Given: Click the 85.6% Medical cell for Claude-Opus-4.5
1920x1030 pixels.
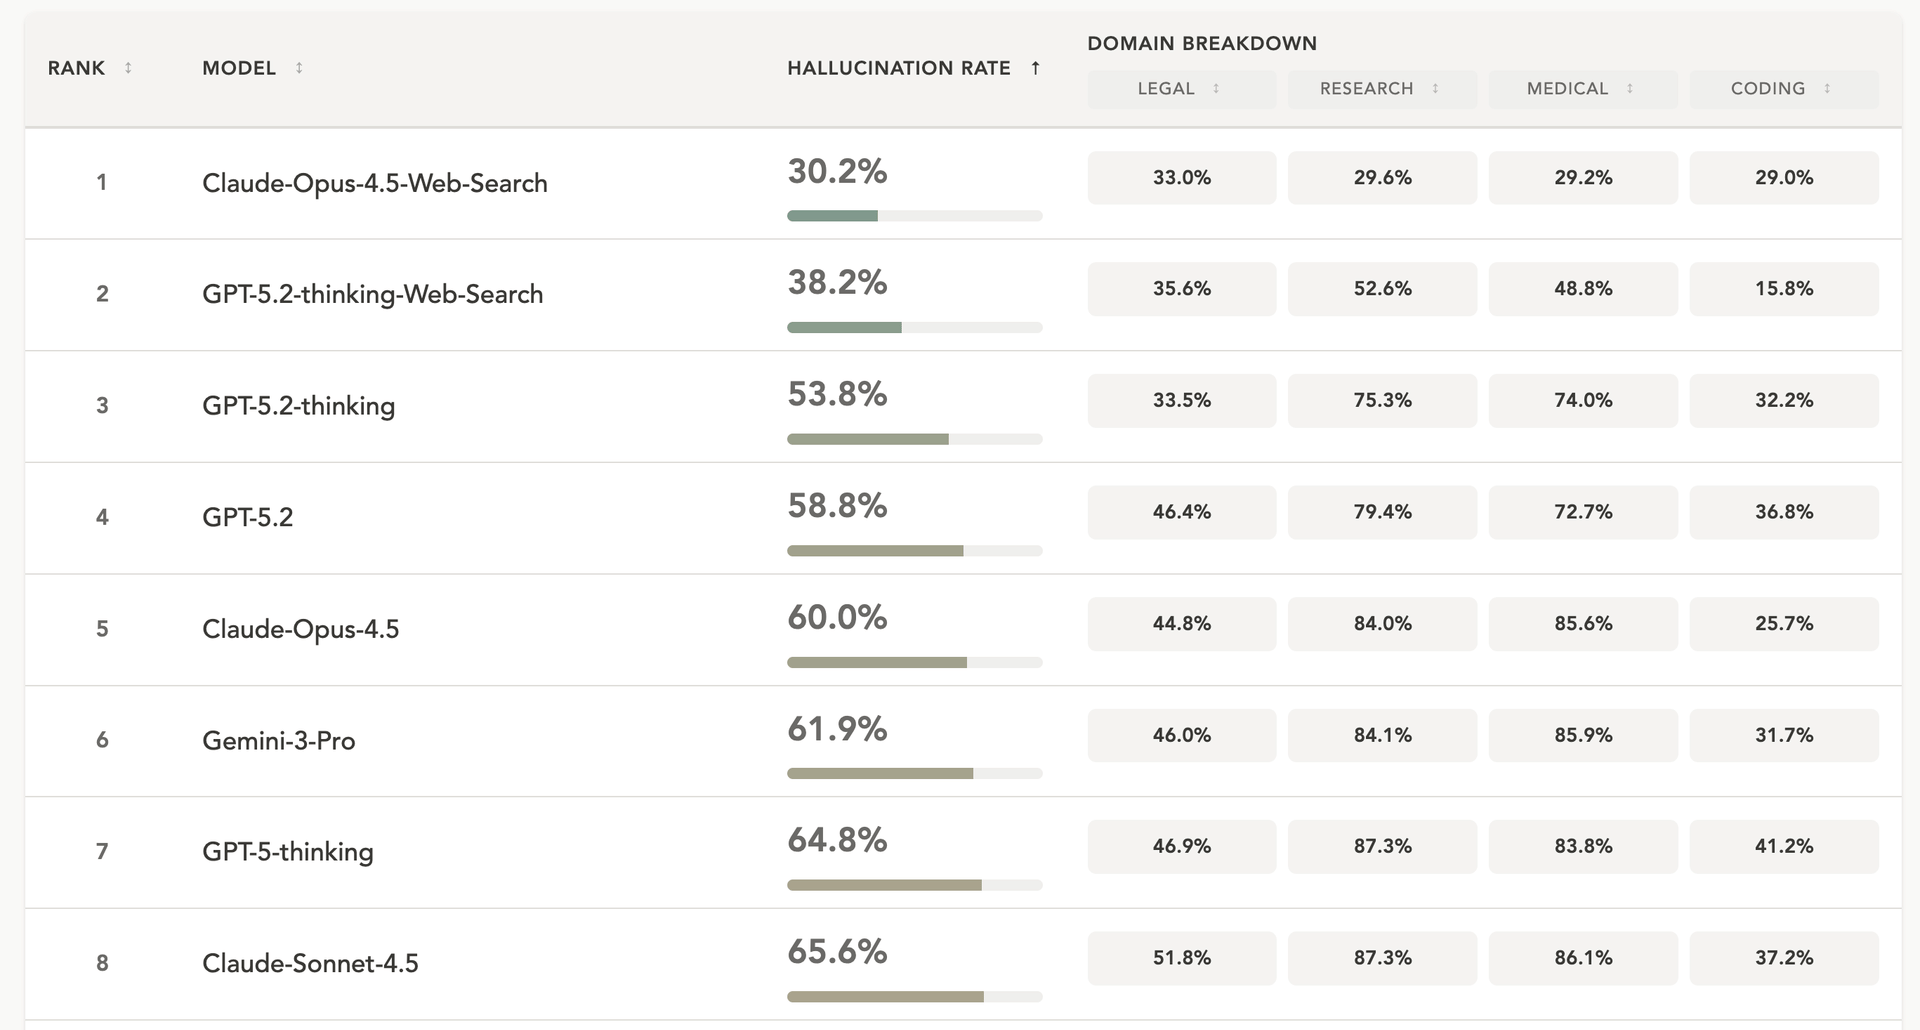Looking at the screenshot, I should pyautogui.click(x=1583, y=624).
